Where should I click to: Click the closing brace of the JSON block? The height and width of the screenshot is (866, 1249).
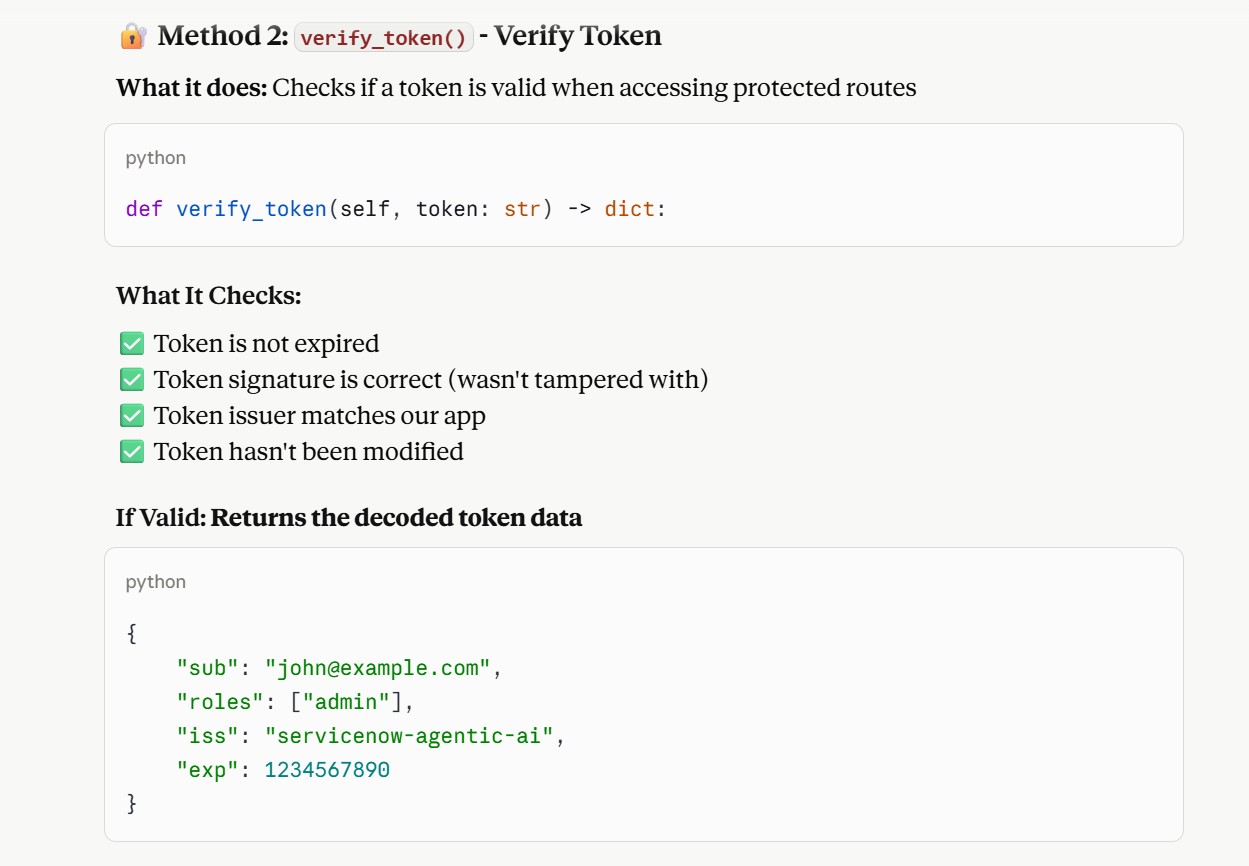point(131,804)
